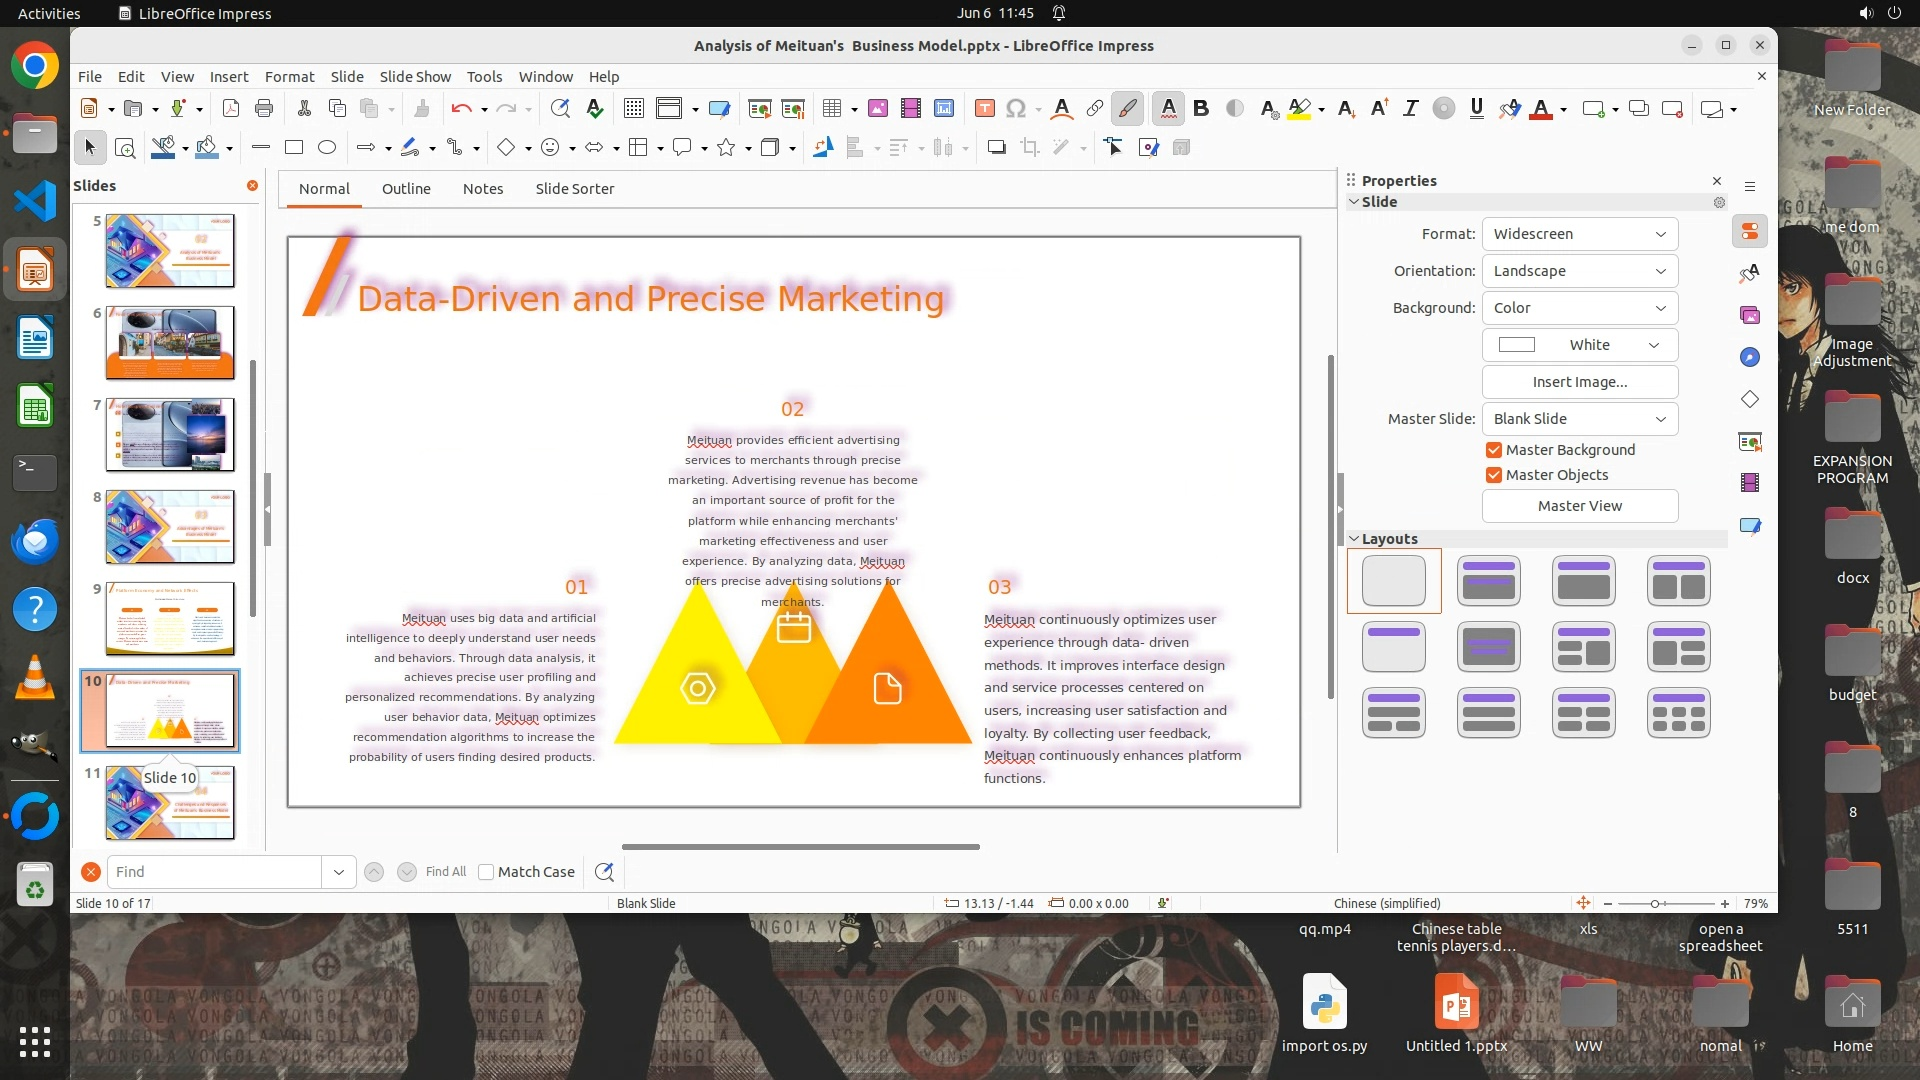The image size is (1920, 1080).
Task: Click the Insert Image... button
Action: click(1579, 382)
